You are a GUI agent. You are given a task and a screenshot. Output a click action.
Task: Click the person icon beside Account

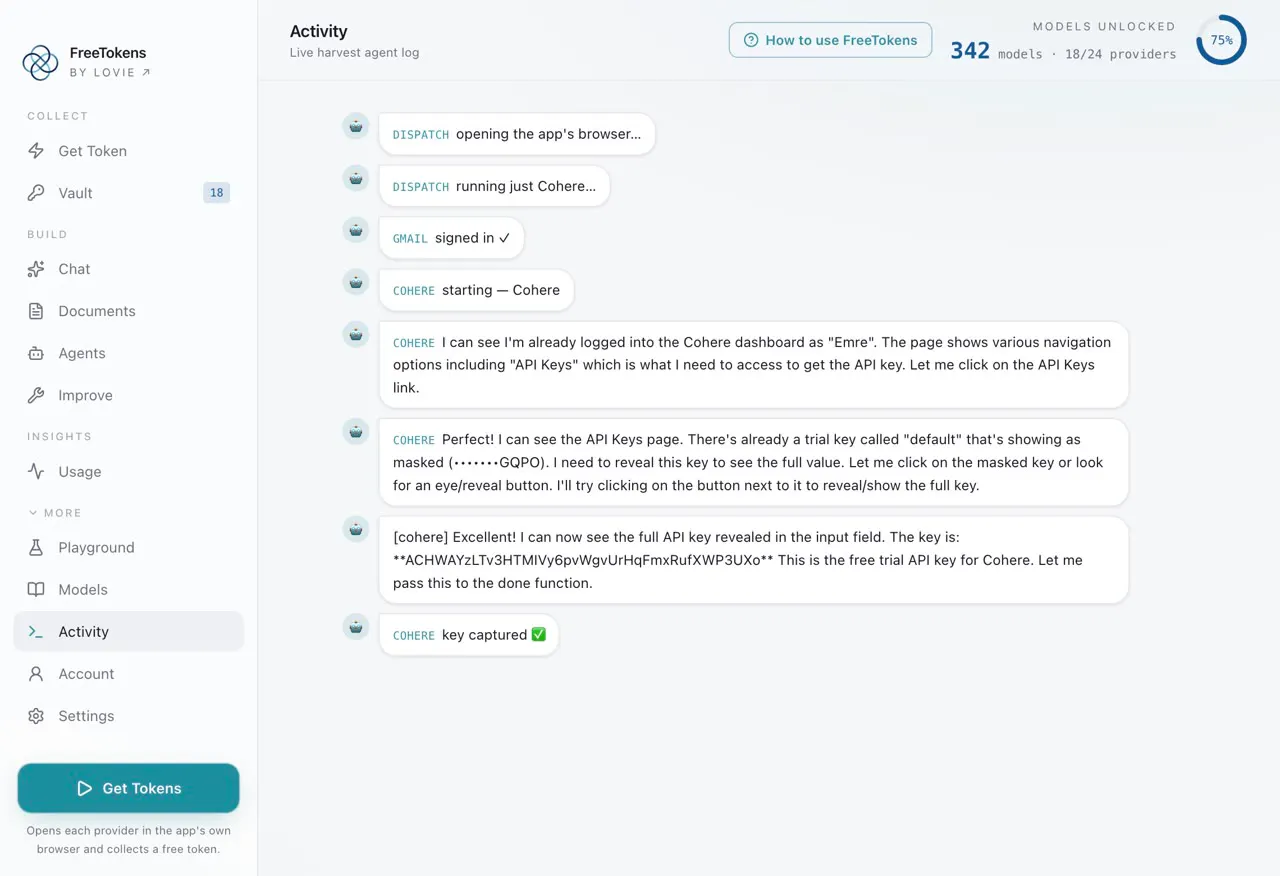36,673
